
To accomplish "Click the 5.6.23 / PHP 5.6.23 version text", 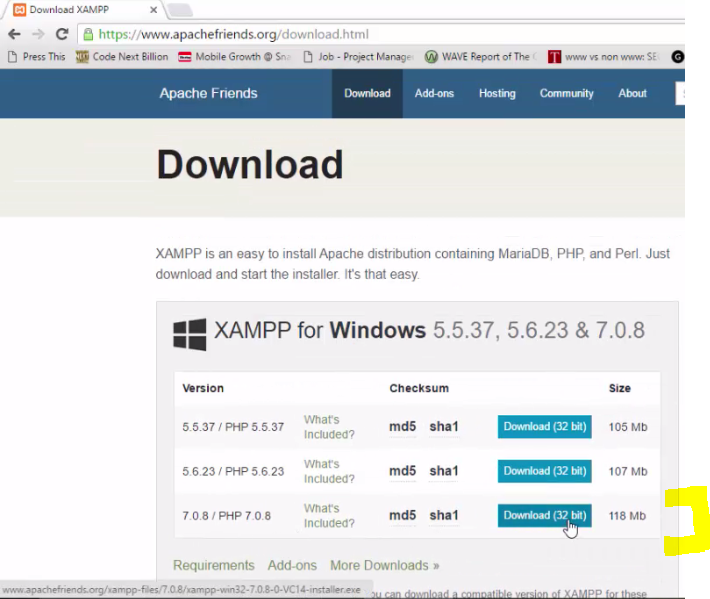I will [233, 471].
